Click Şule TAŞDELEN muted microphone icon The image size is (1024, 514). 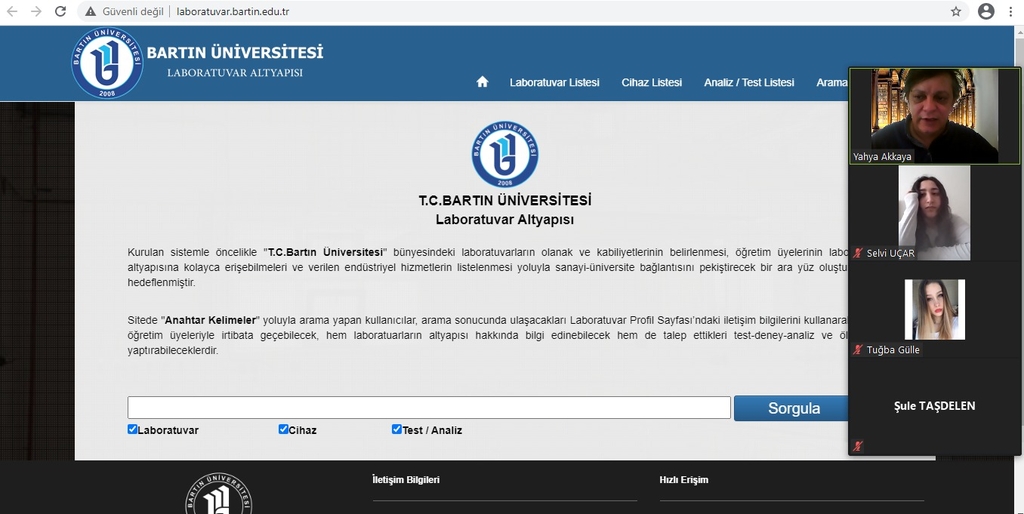pos(858,446)
